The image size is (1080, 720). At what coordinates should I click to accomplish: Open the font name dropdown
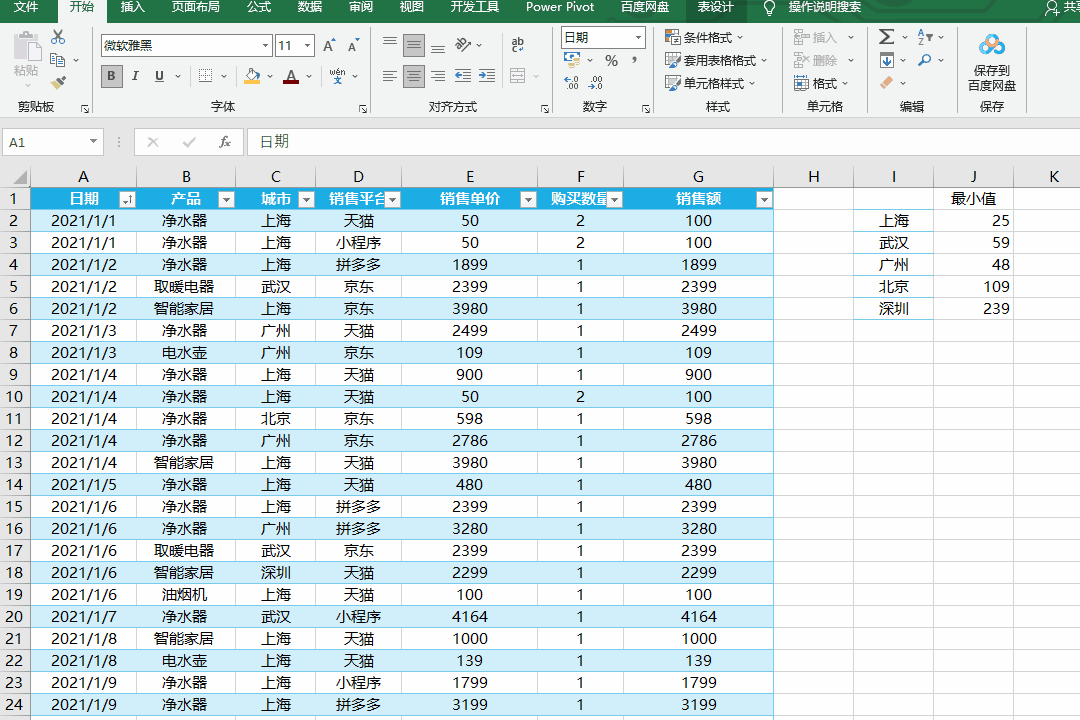[265, 46]
